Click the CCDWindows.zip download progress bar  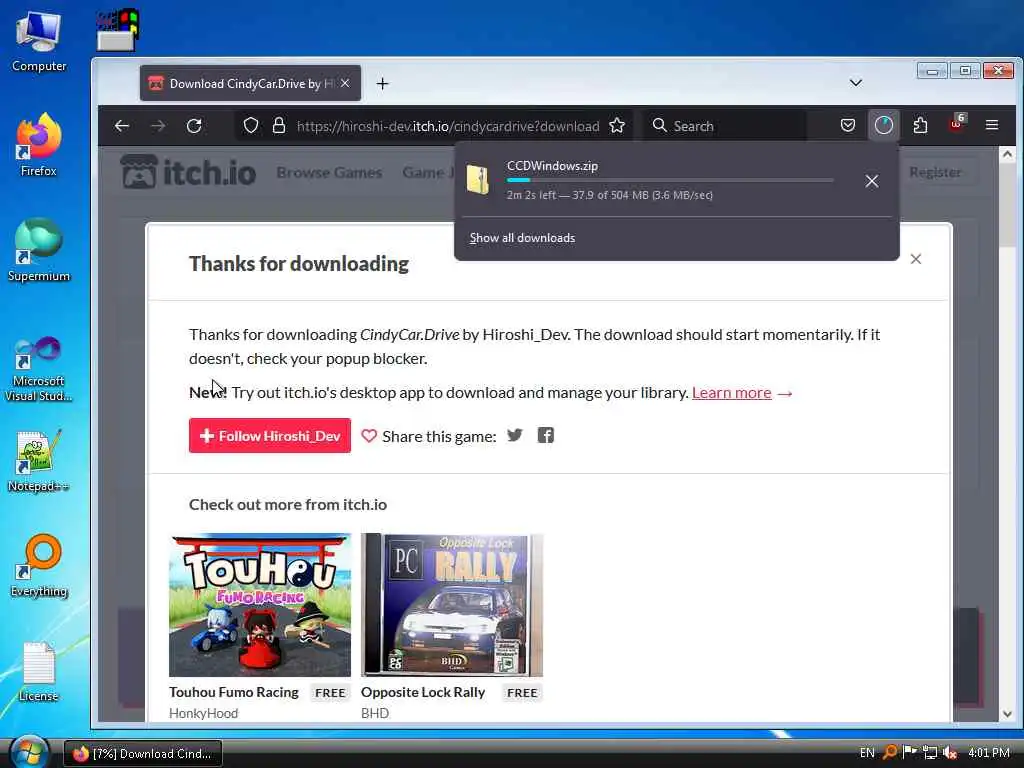point(670,180)
